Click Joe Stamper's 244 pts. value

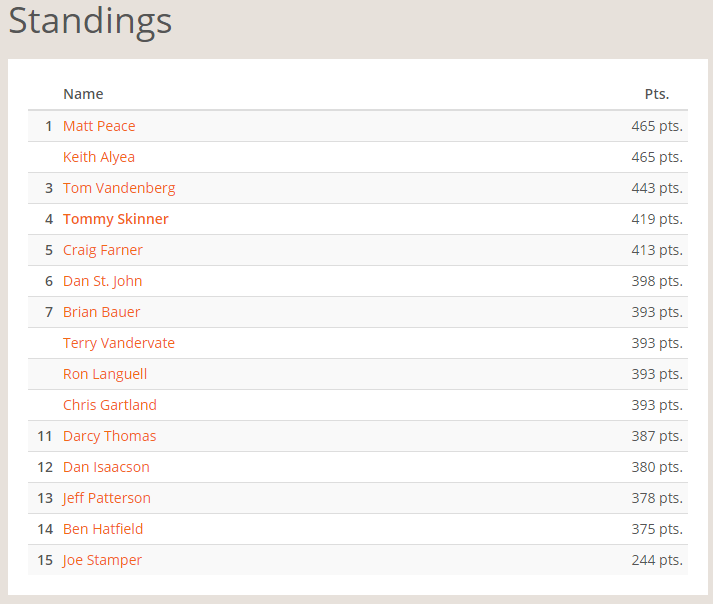[x=657, y=560]
